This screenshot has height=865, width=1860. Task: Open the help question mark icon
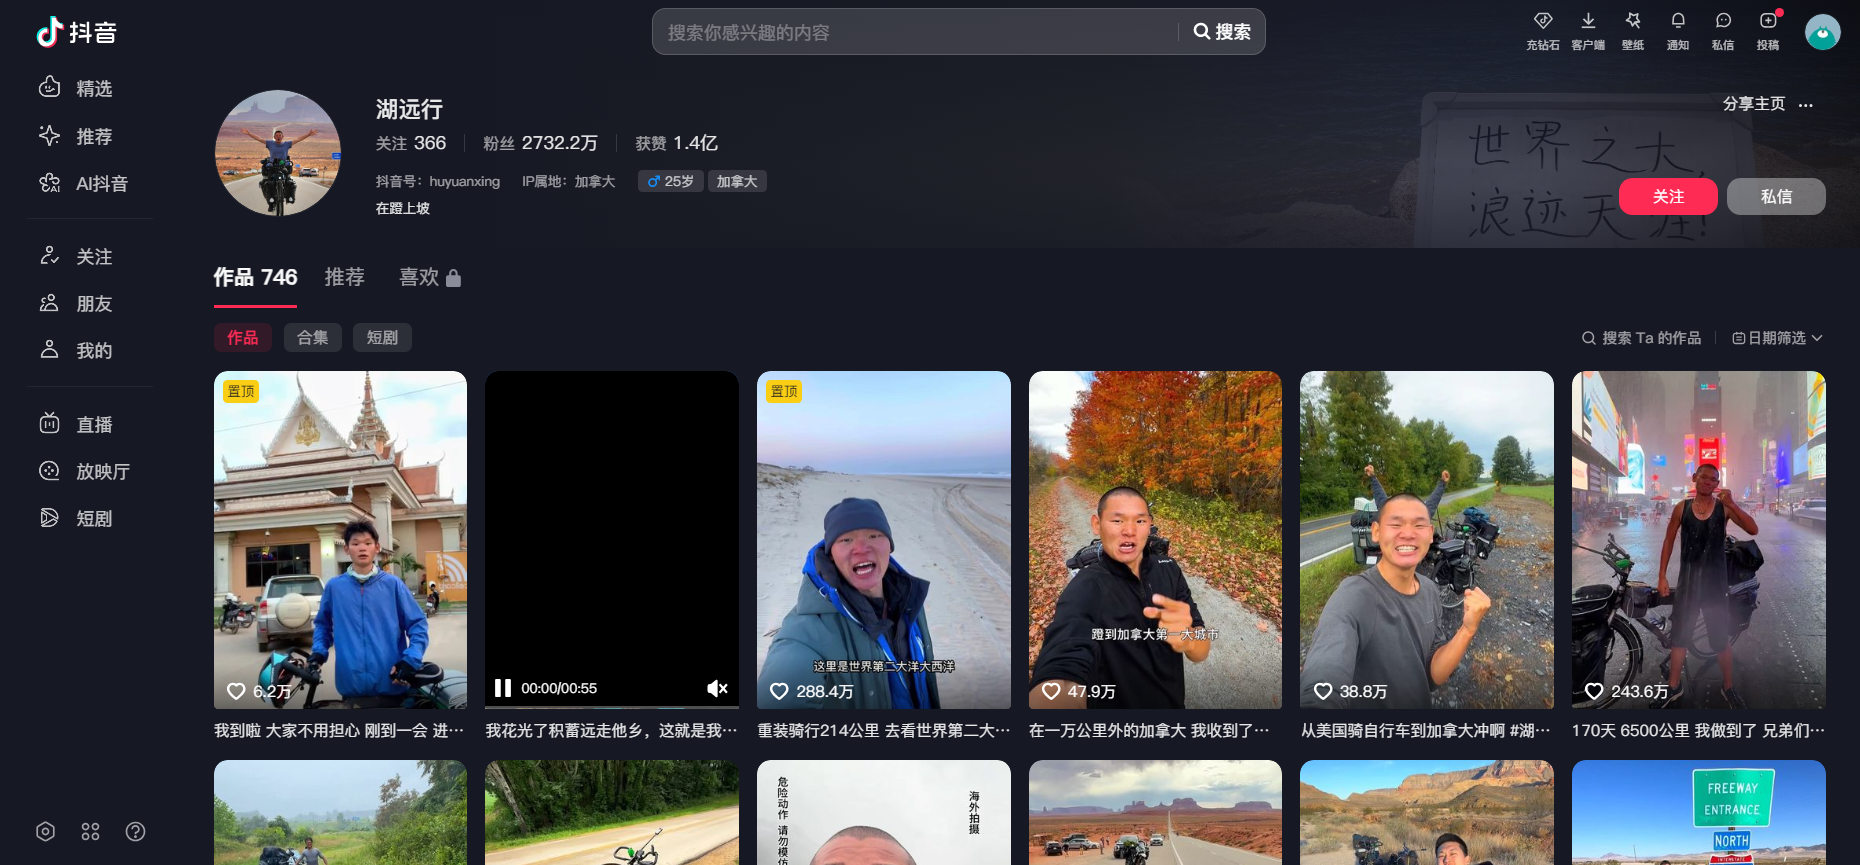click(x=136, y=831)
